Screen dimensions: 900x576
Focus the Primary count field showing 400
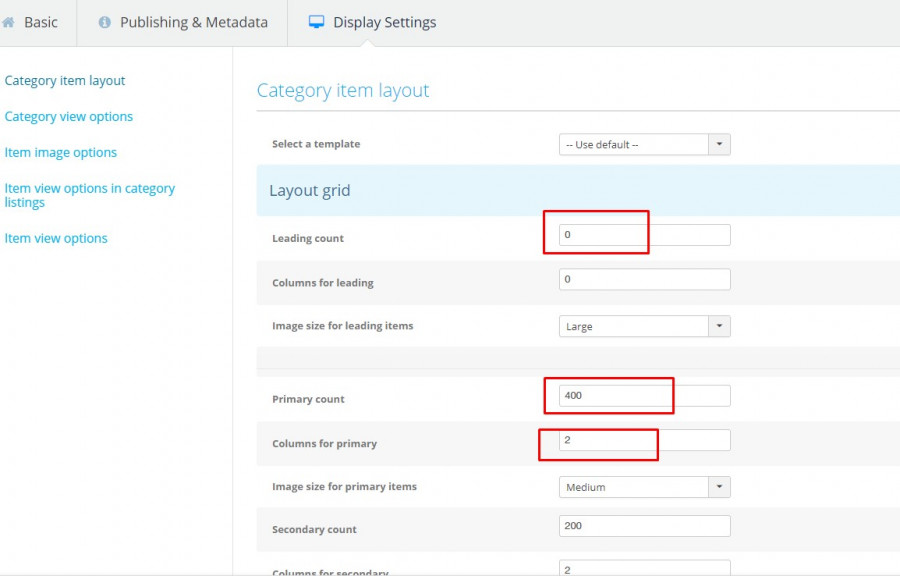point(645,396)
